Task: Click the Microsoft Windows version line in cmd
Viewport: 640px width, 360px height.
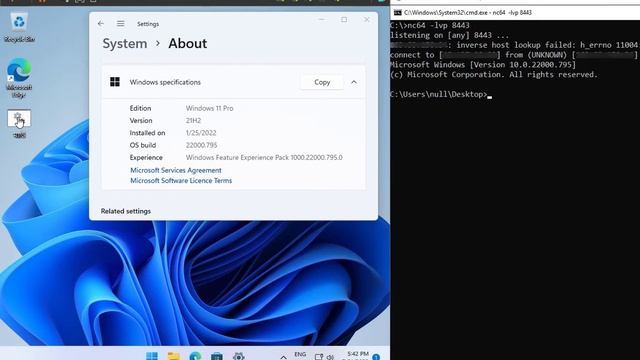Action: click(483, 65)
